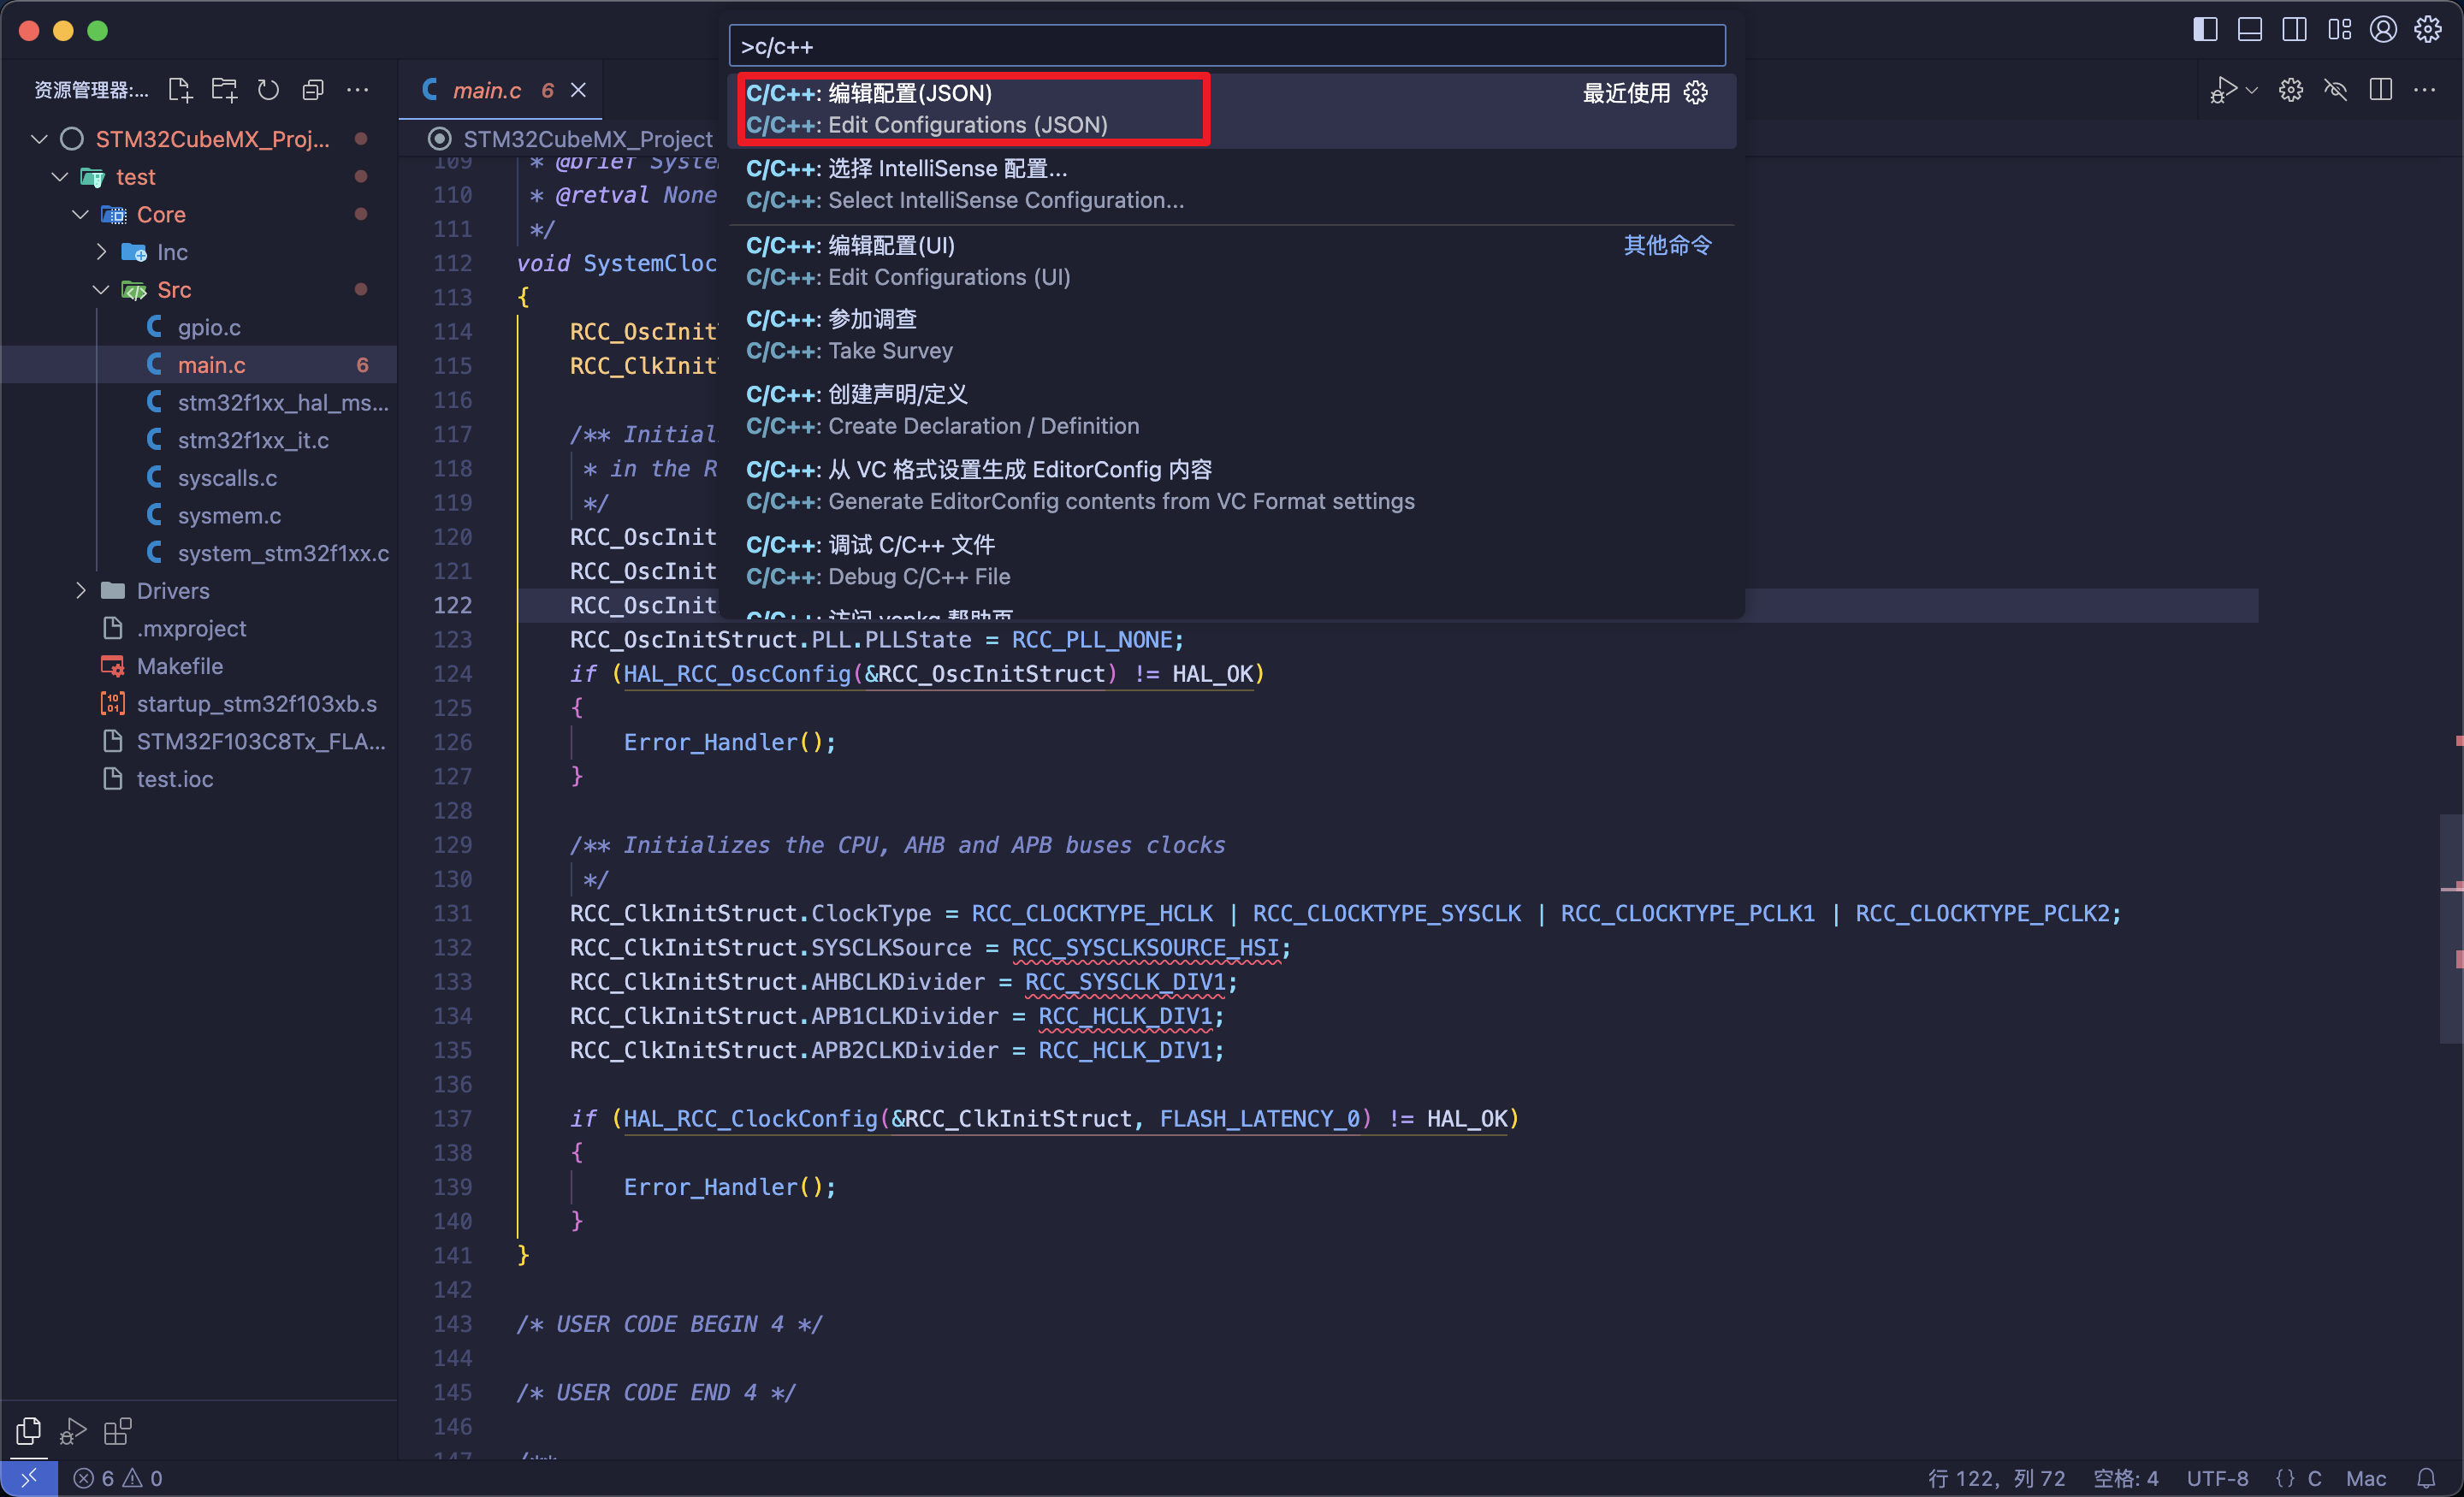
Task: Open Customize Layout in the title bar
Action: (x=2340, y=29)
